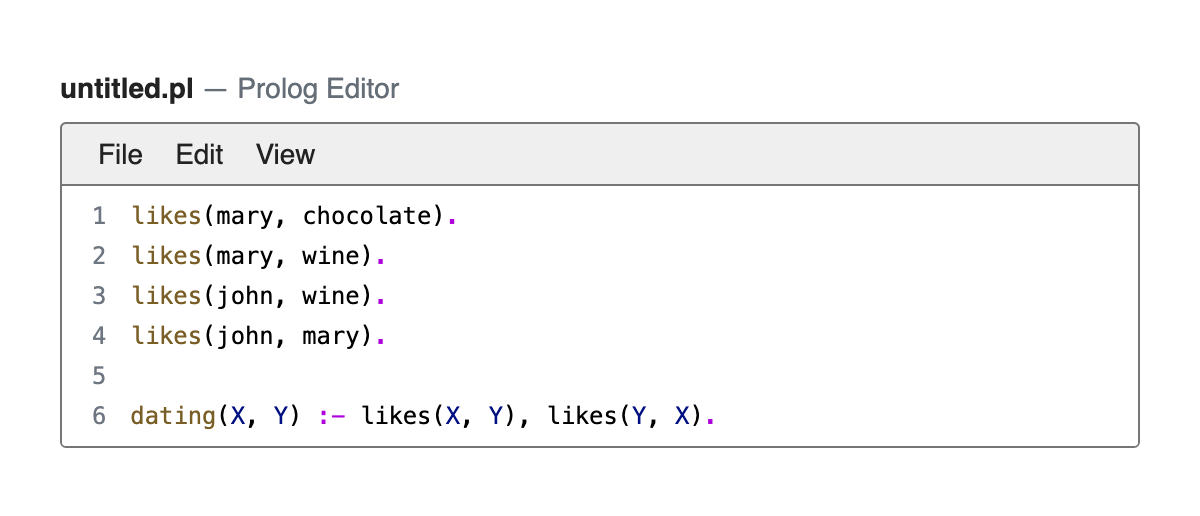Open the View menu
This screenshot has width=1200, height=516.
click(285, 154)
